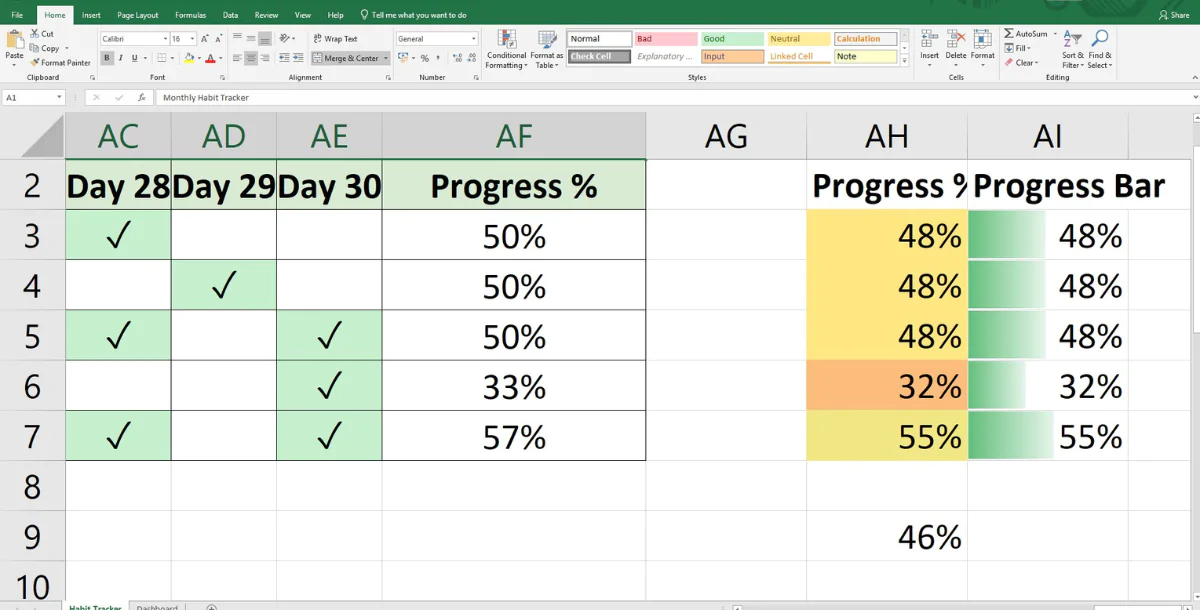Click the Insert Function fx icon
Viewport: 1200px width, 610px height.
click(143, 98)
